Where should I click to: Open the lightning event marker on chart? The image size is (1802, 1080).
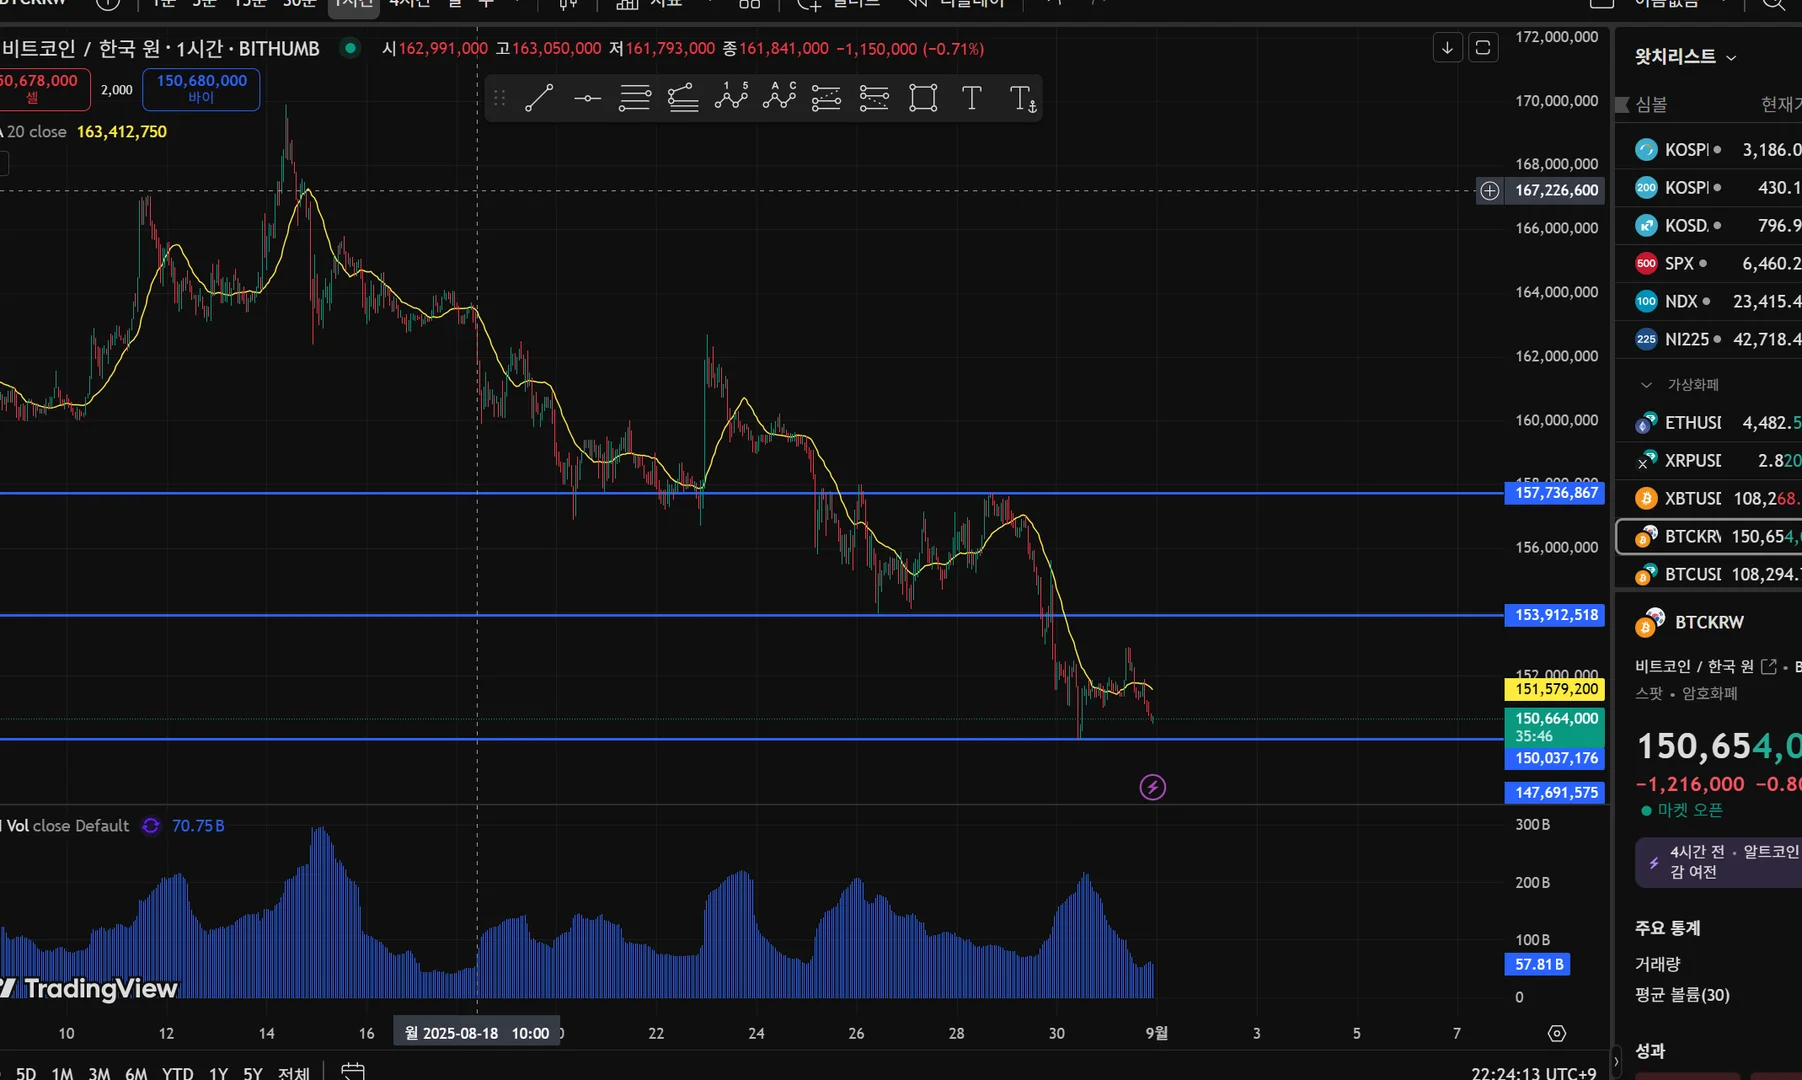pos(1153,787)
